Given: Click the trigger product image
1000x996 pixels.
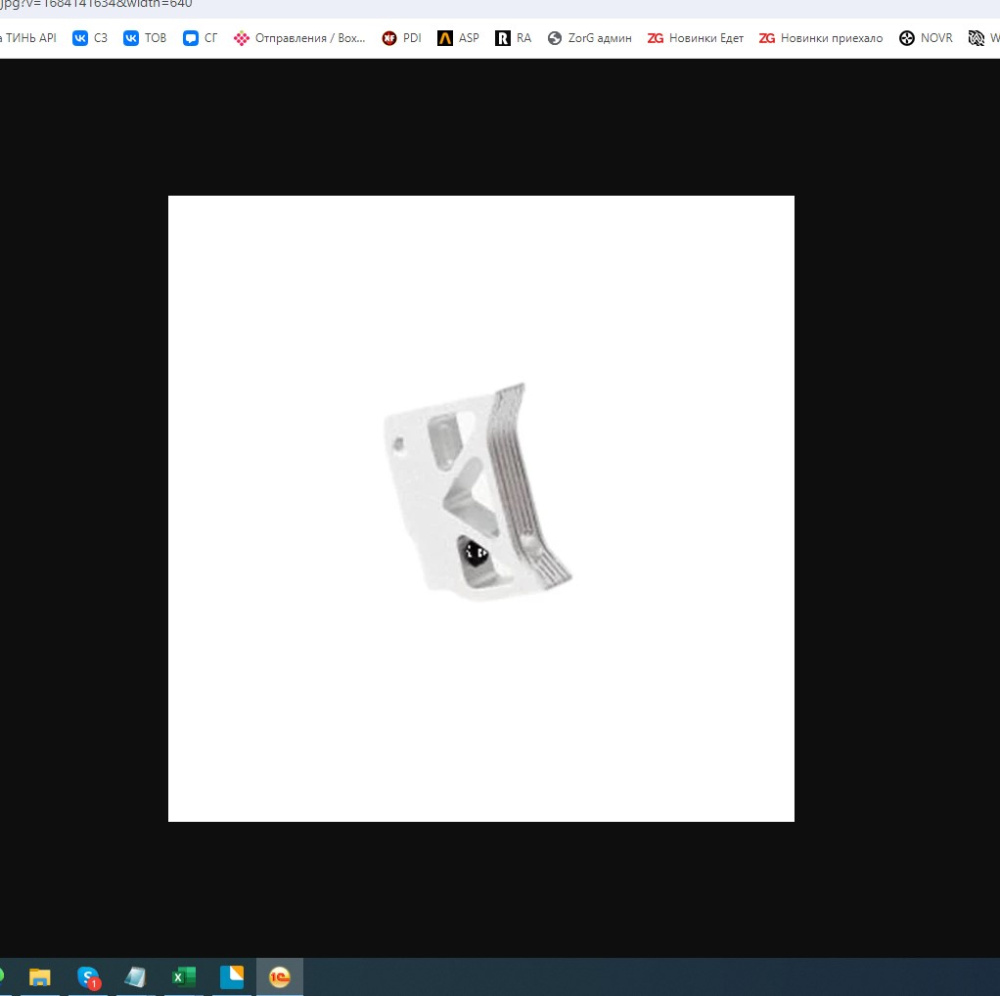Looking at the screenshot, I should [x=481, y=508].
